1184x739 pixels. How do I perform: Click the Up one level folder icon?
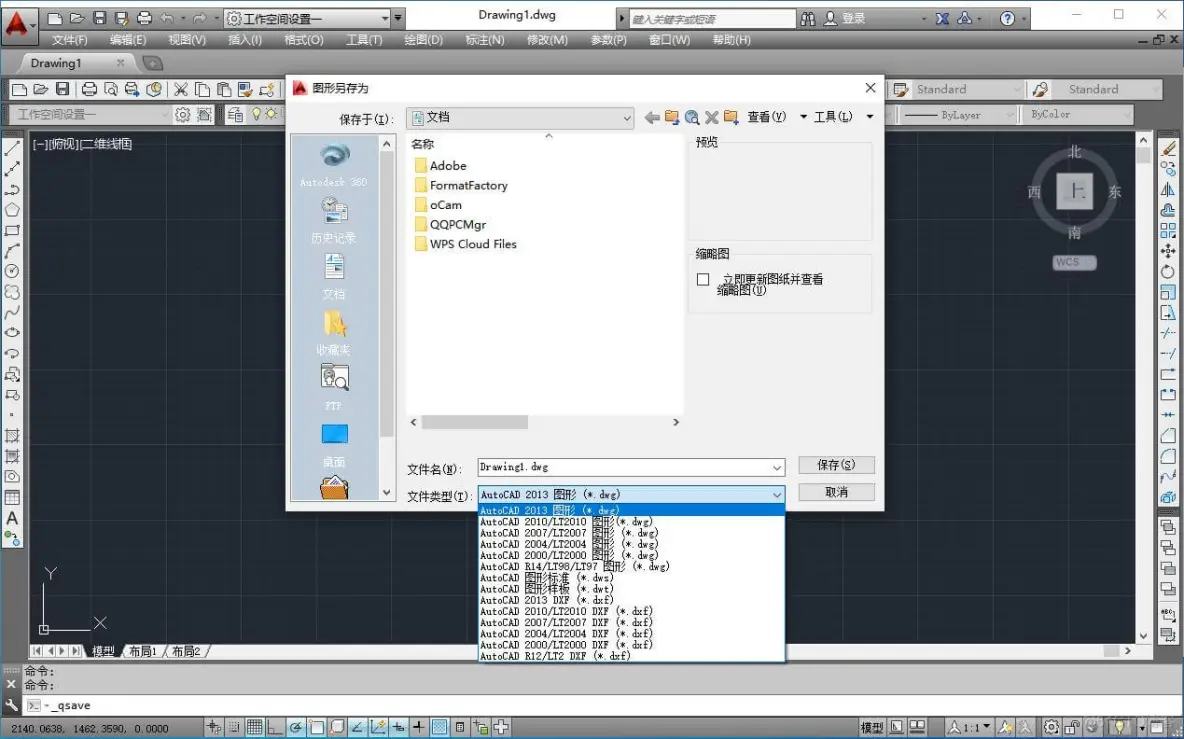click(x=671, y=117)
